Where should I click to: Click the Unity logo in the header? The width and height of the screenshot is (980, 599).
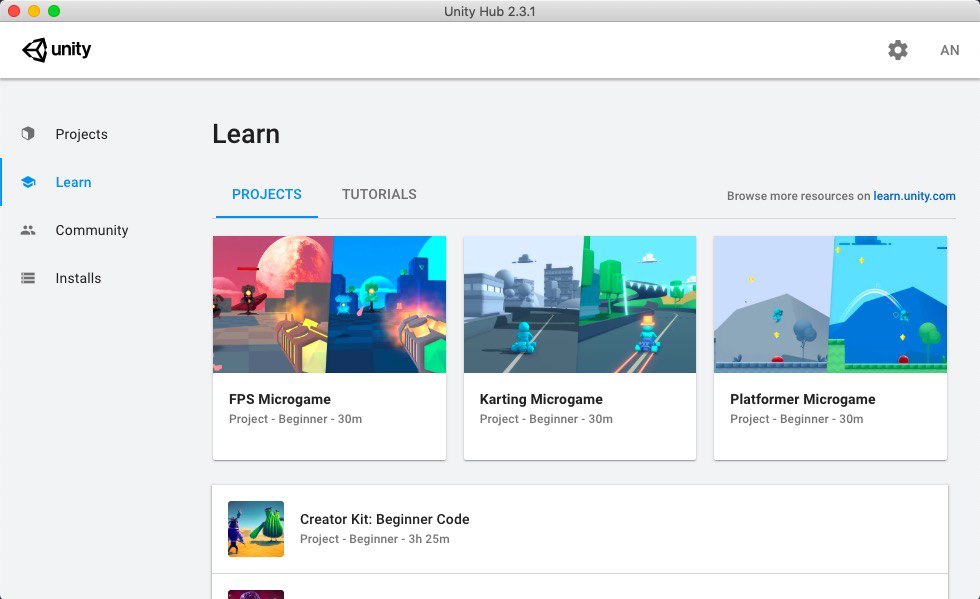56,49
